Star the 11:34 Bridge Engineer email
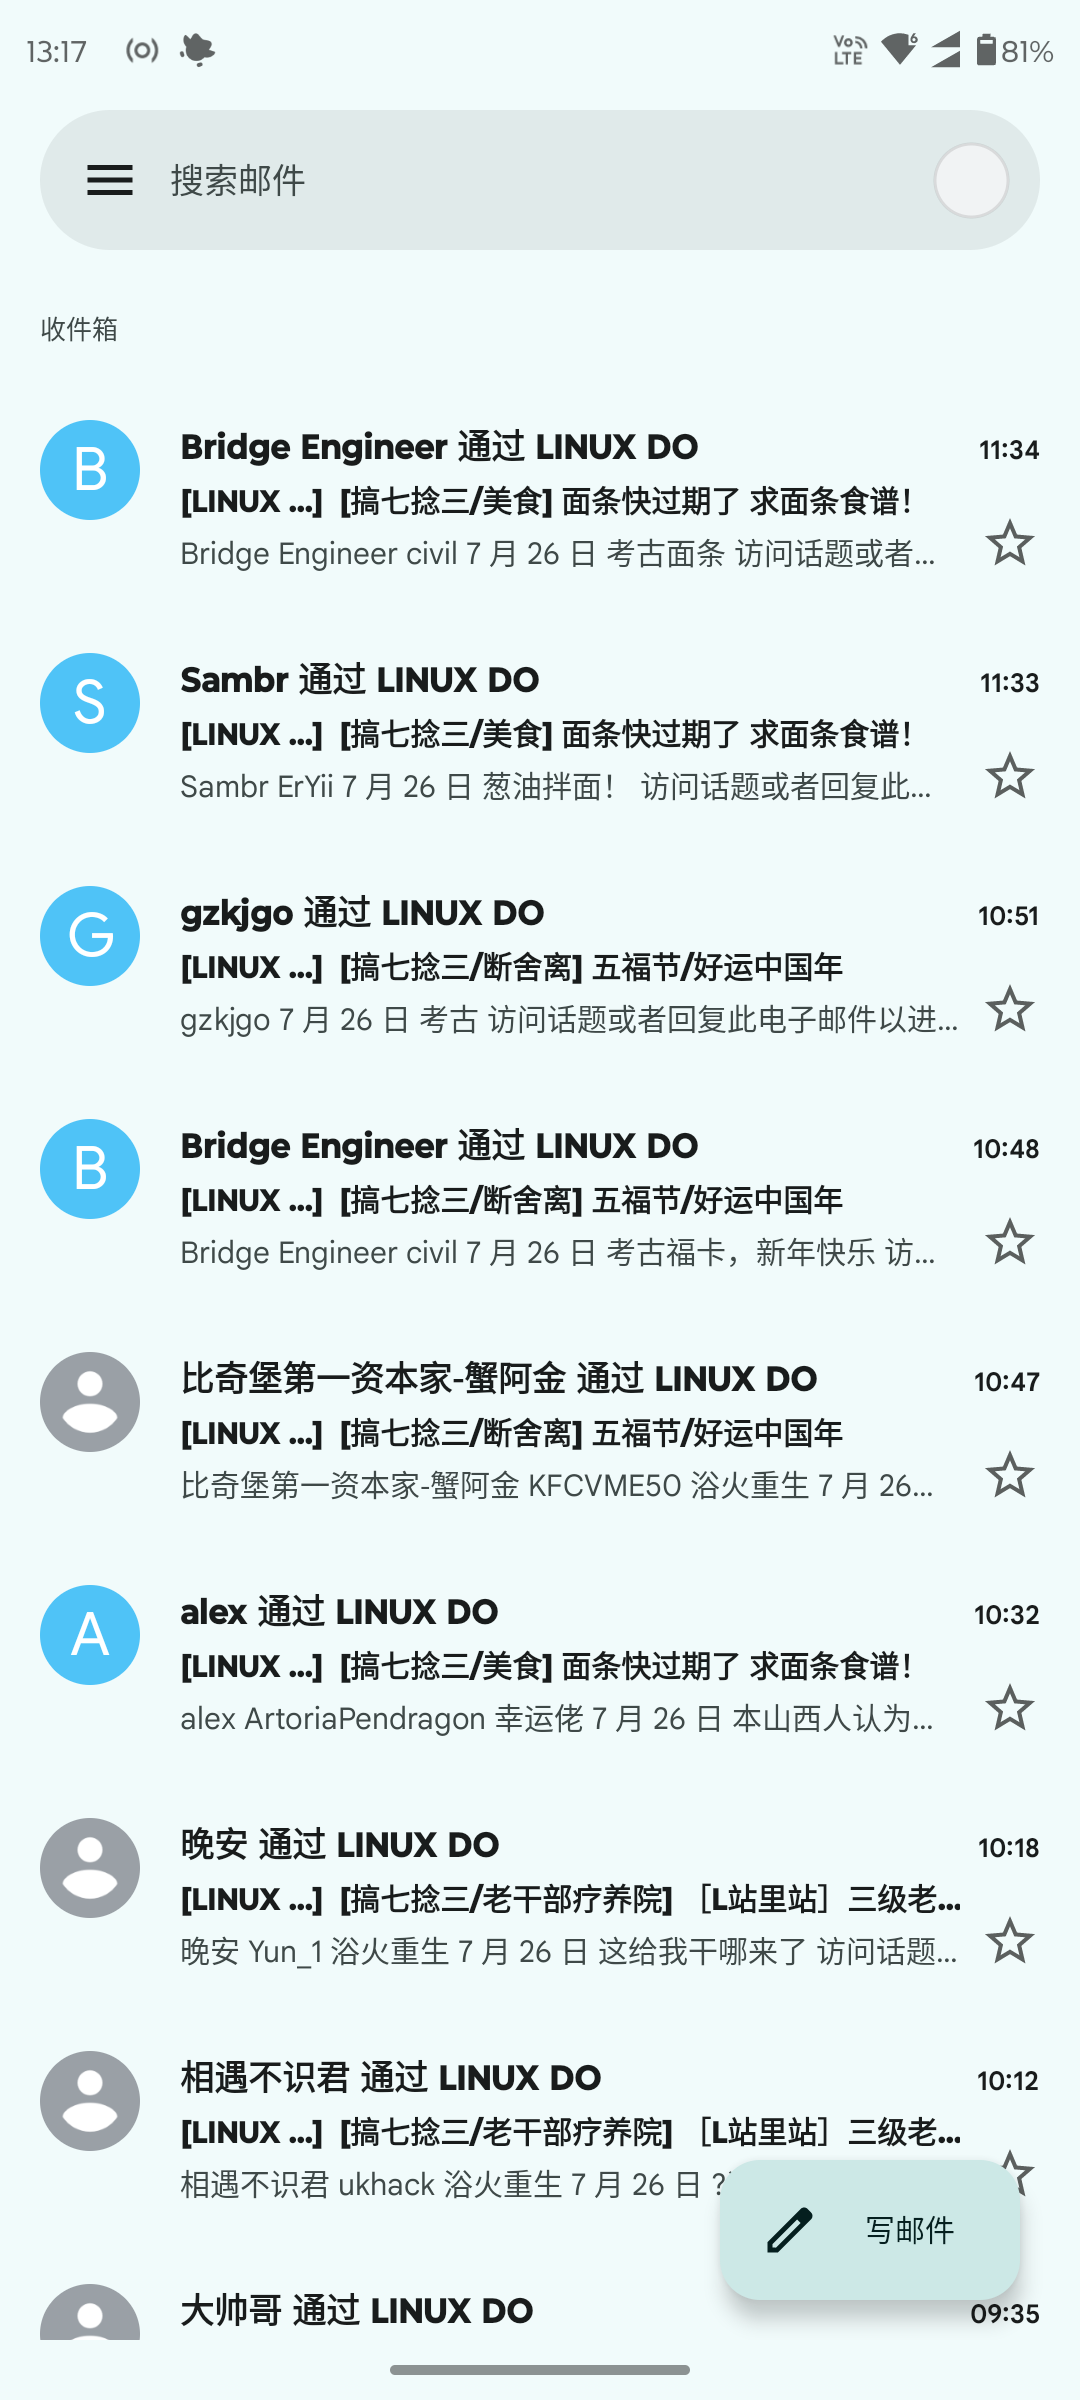 click(x=1009, y=543)
